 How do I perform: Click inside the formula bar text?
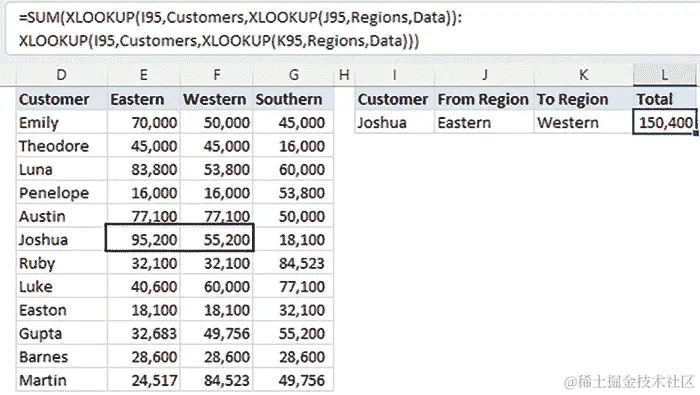click(240, 29)
